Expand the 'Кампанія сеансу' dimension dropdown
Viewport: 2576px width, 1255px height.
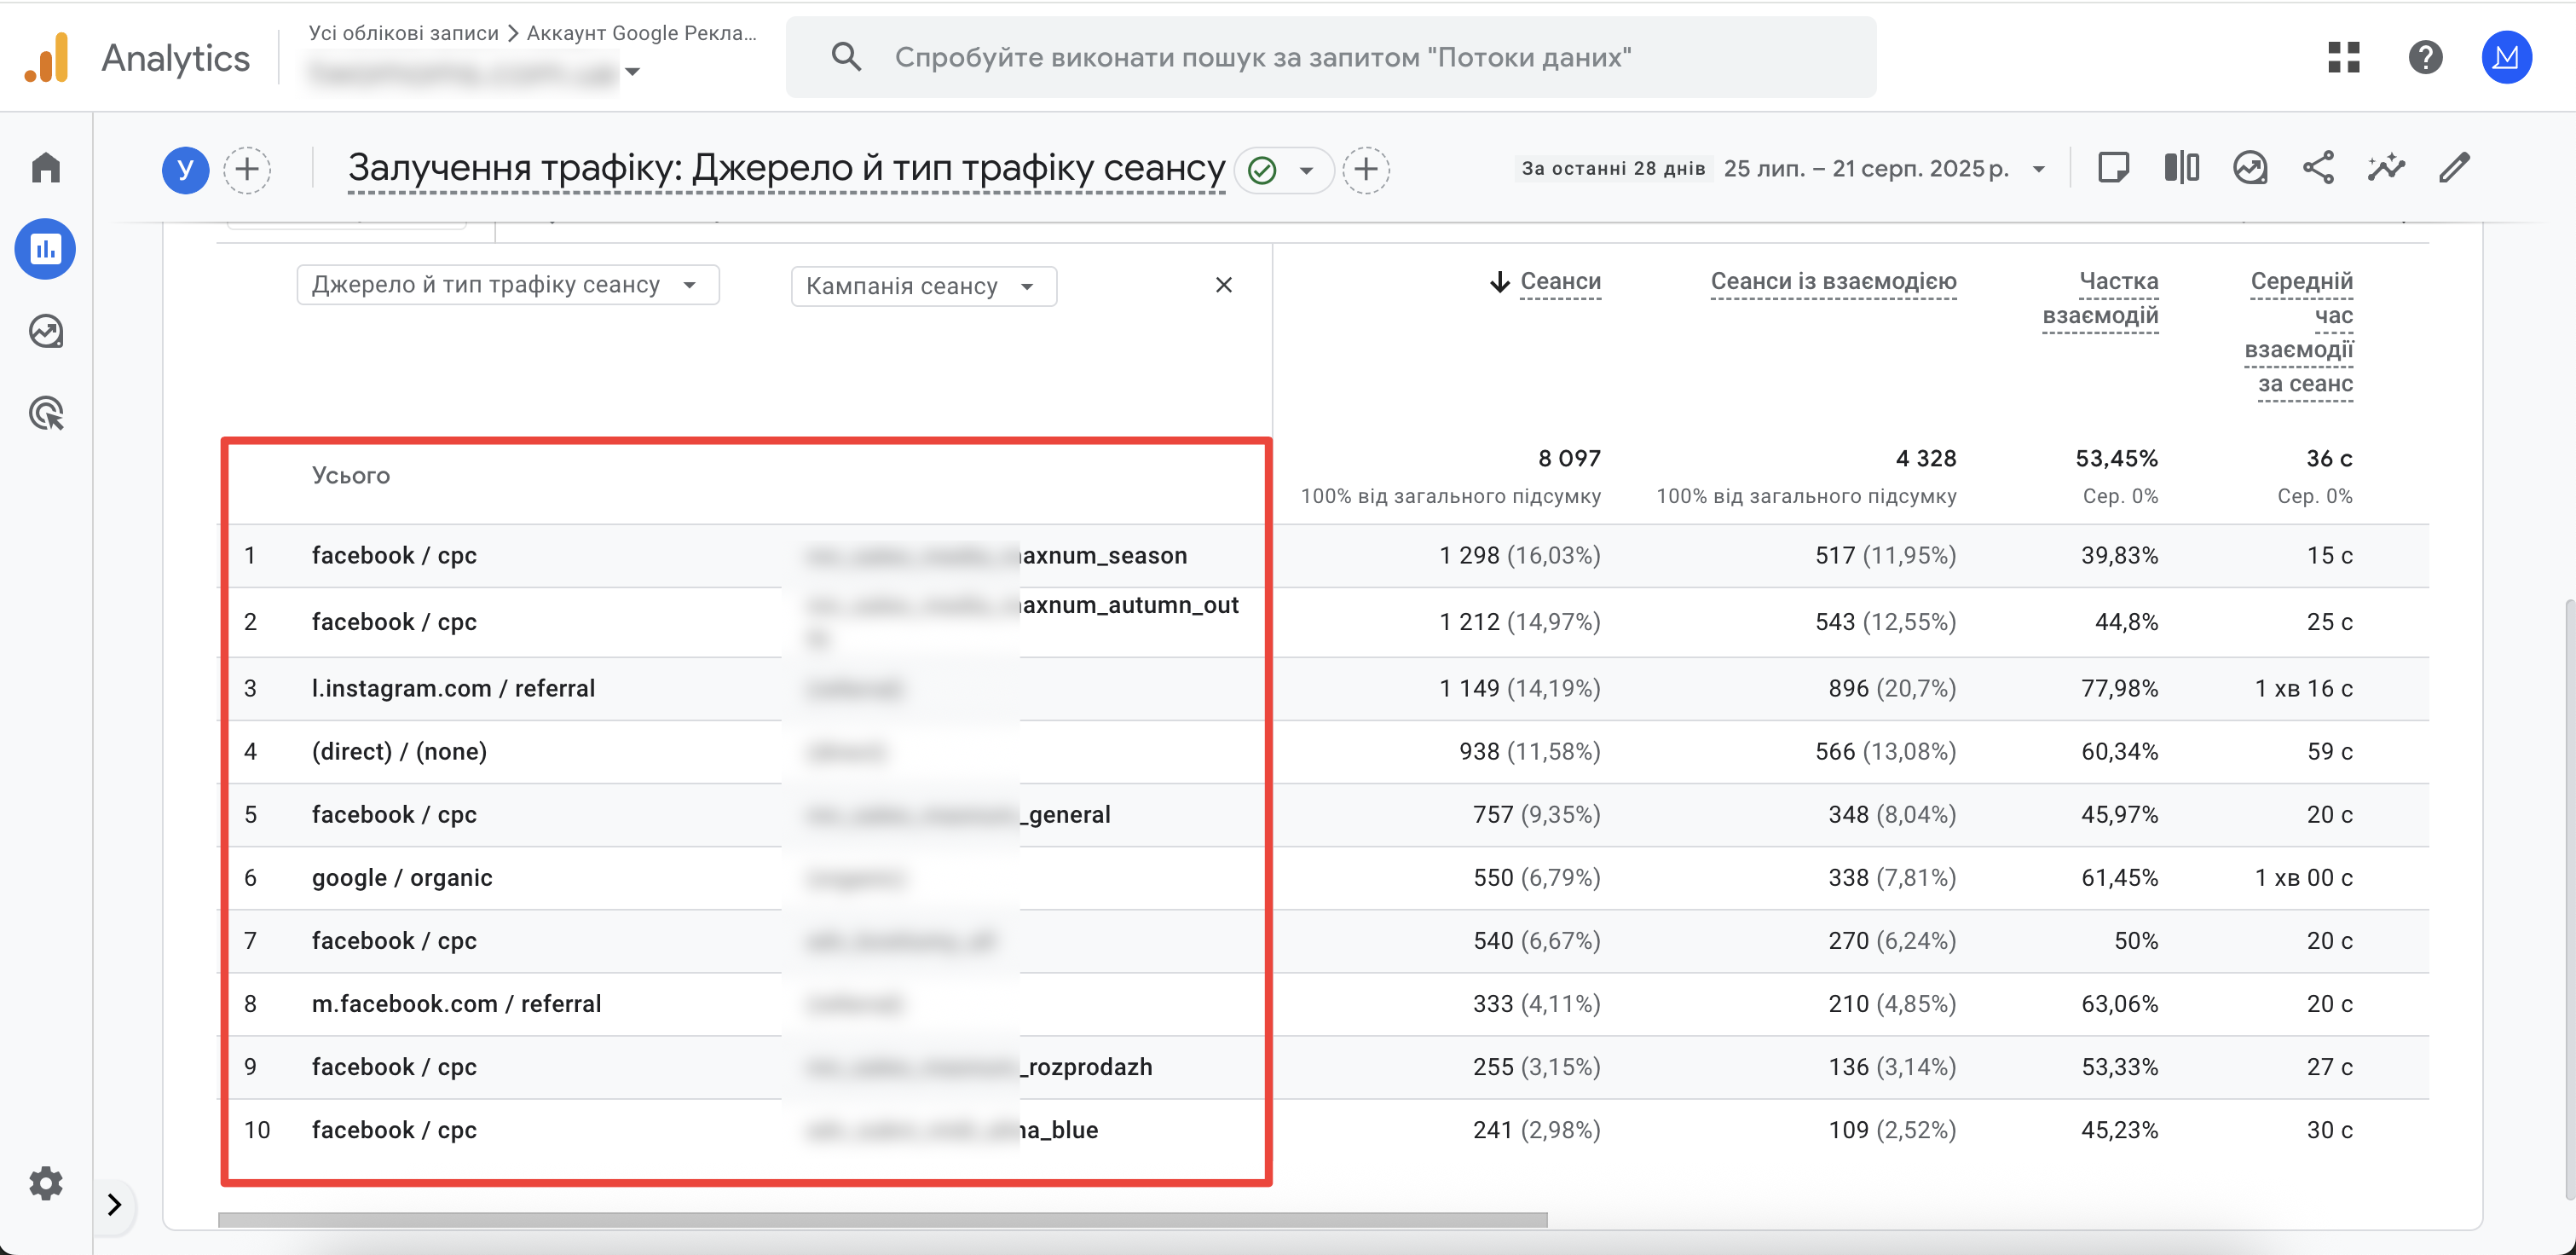tap(923, 286)
